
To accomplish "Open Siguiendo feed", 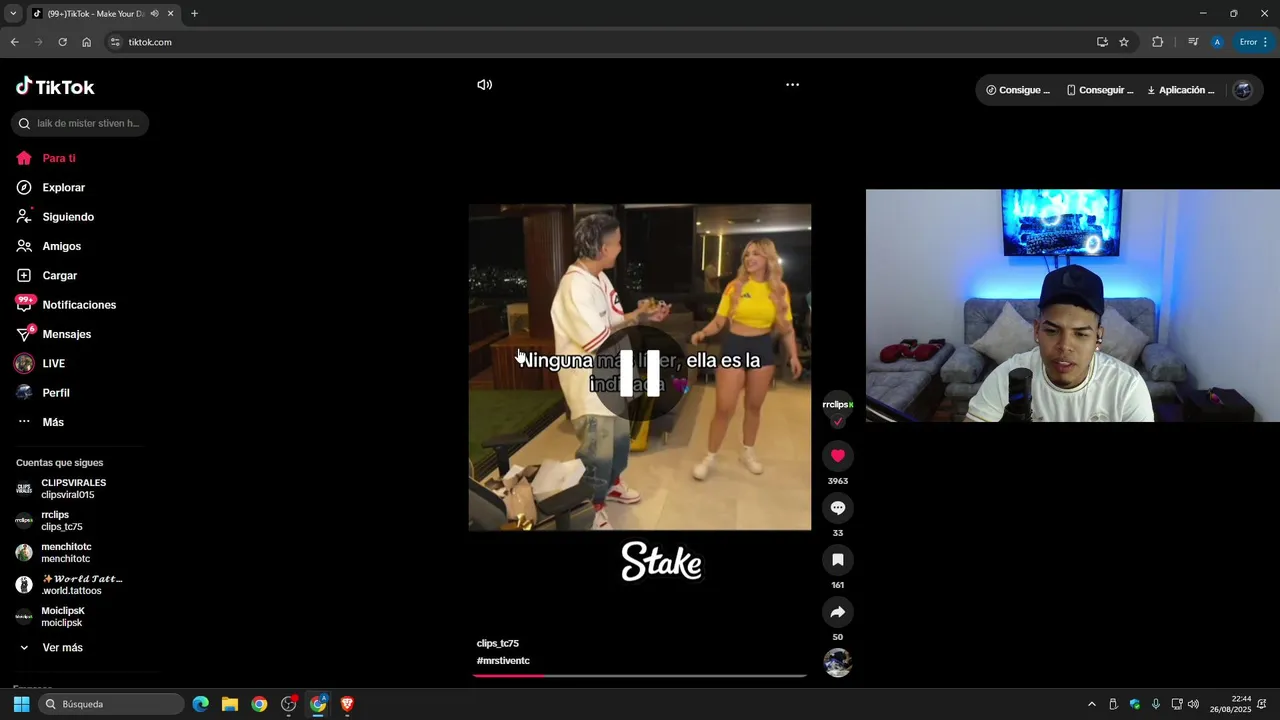I will (55, 217).
